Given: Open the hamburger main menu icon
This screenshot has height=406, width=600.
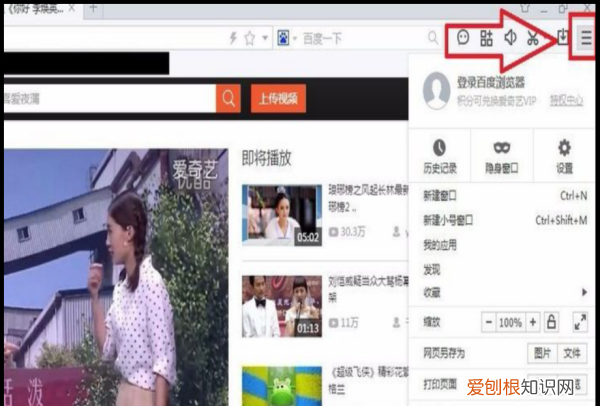Looking at the screenshot, I should (x=586, y=38).
